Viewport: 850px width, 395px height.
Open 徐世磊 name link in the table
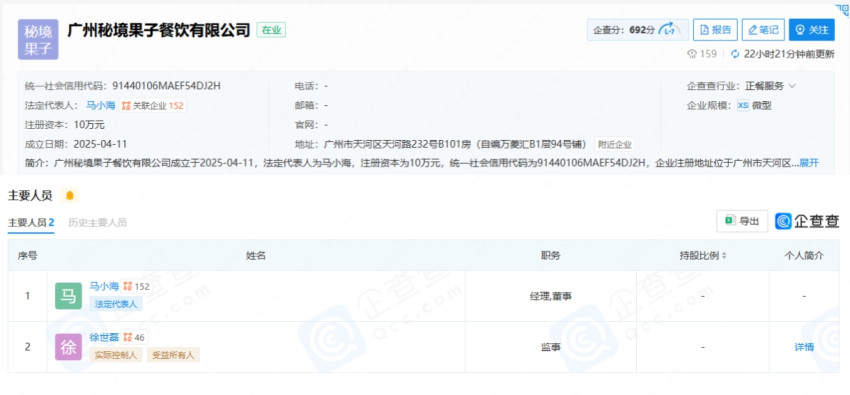pos(104,338)
